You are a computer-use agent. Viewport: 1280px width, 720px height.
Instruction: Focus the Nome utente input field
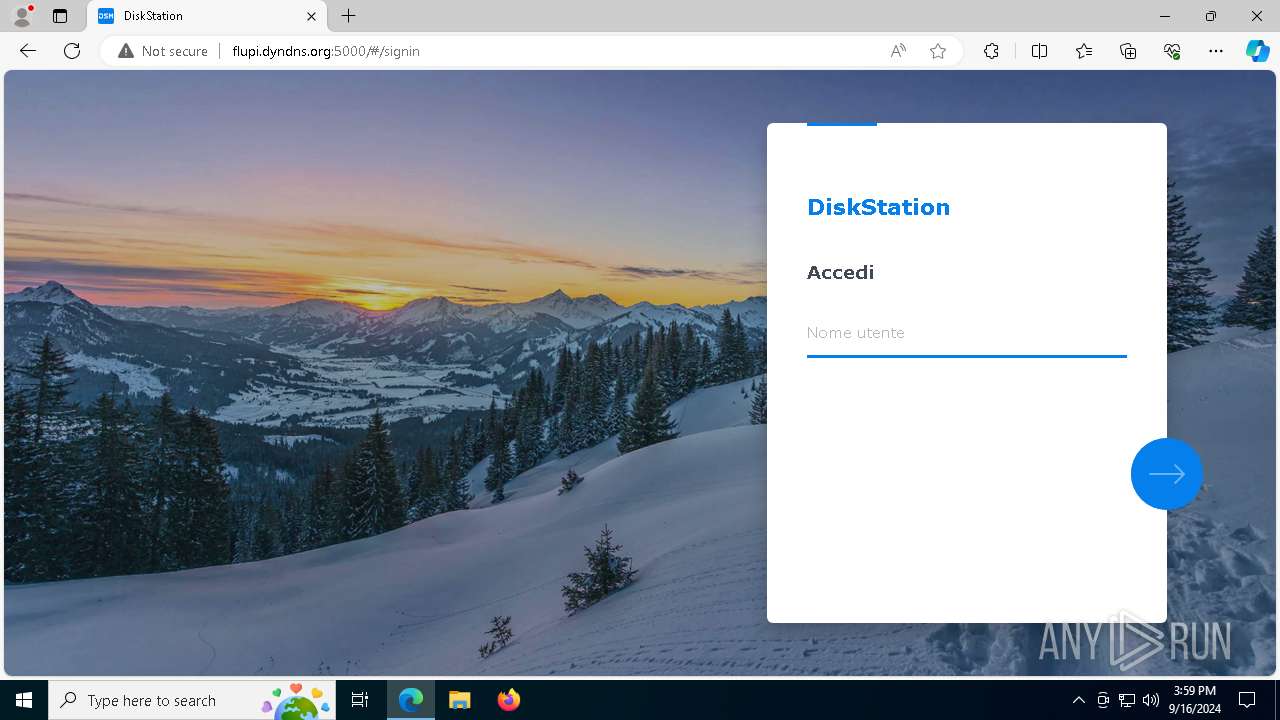coord(966,333)
